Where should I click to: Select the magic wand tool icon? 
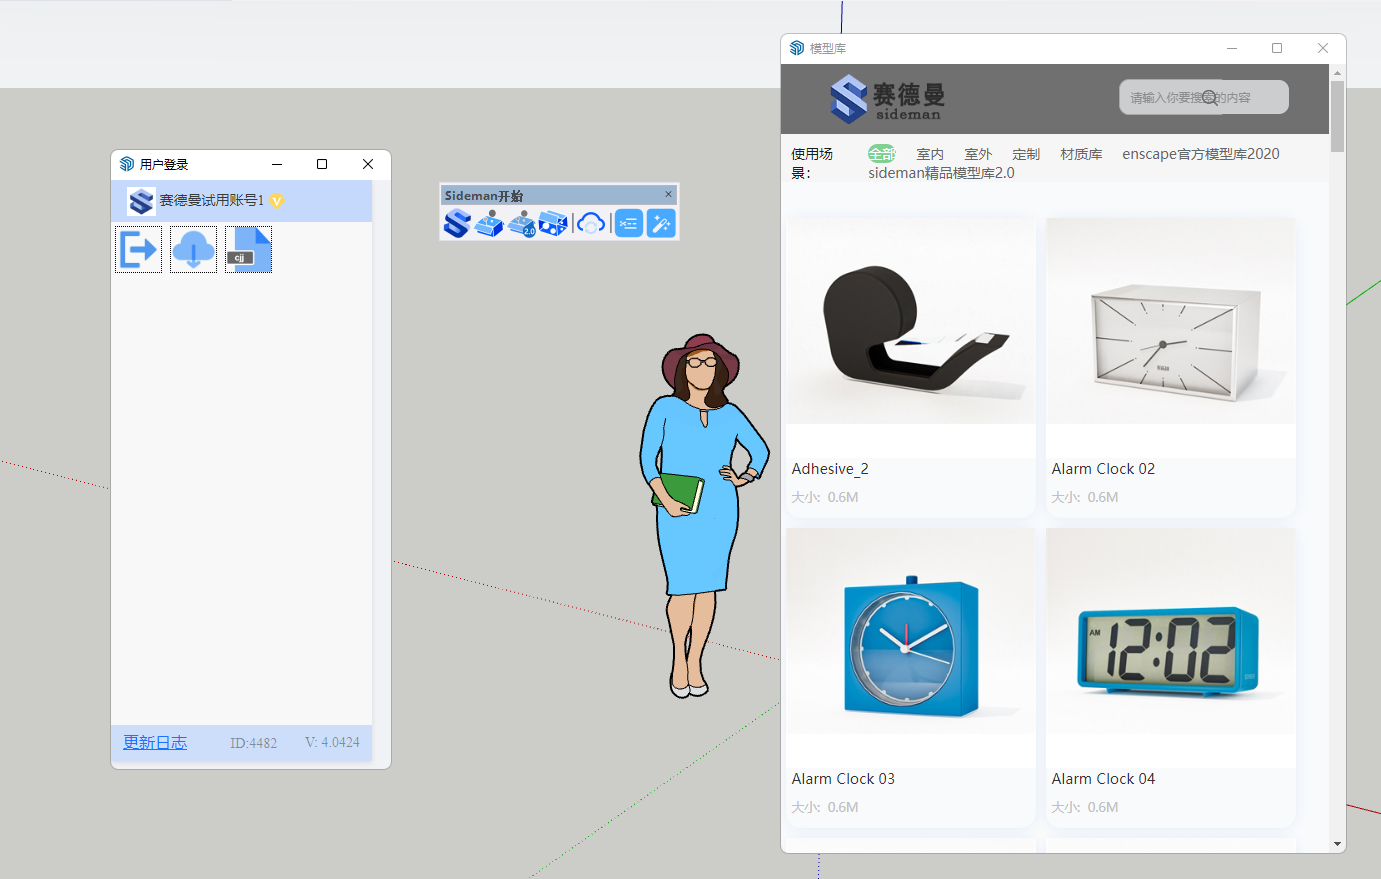click(x=661, y=223)
